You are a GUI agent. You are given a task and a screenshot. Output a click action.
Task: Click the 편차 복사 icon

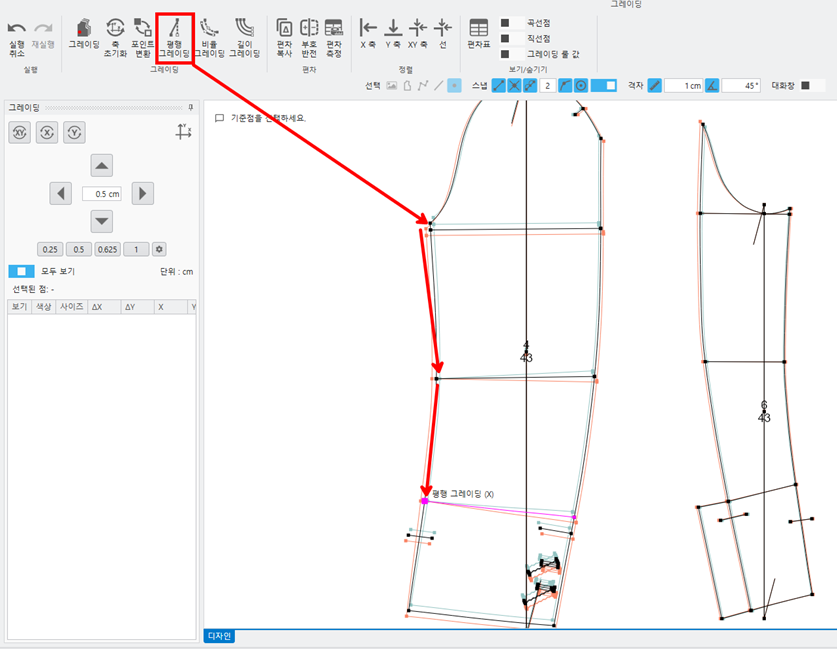point(284,38)
